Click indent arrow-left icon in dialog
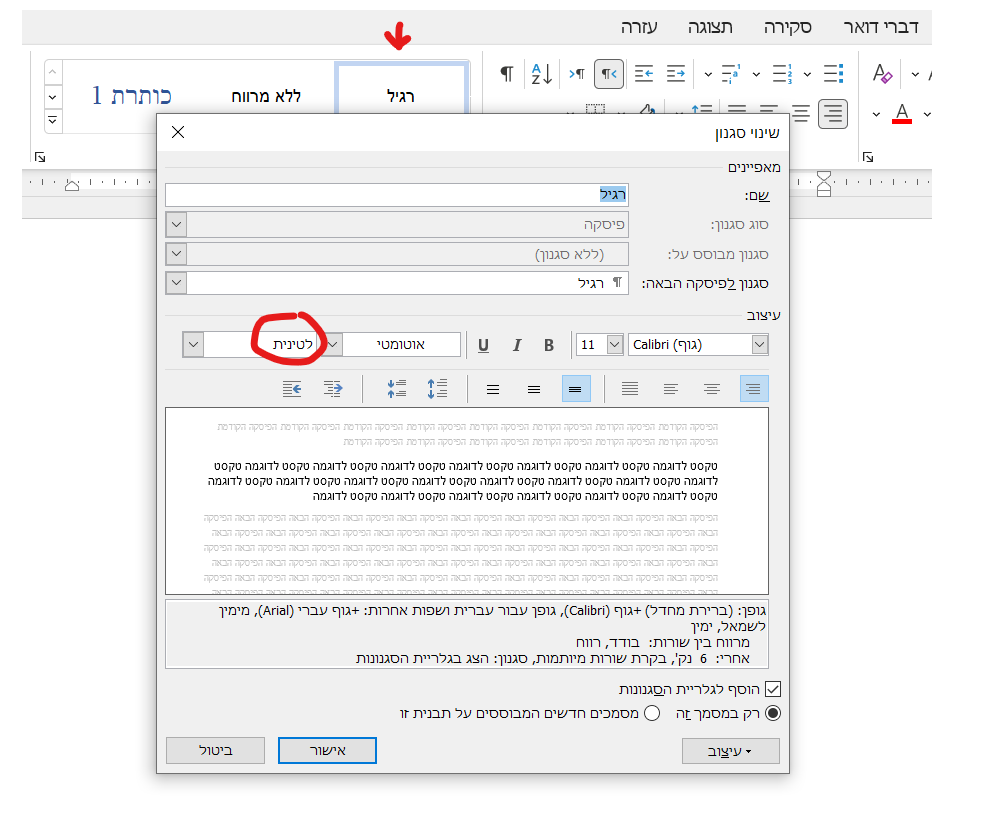The width and height of the screenshot is (988, 819). click(292, 389)
